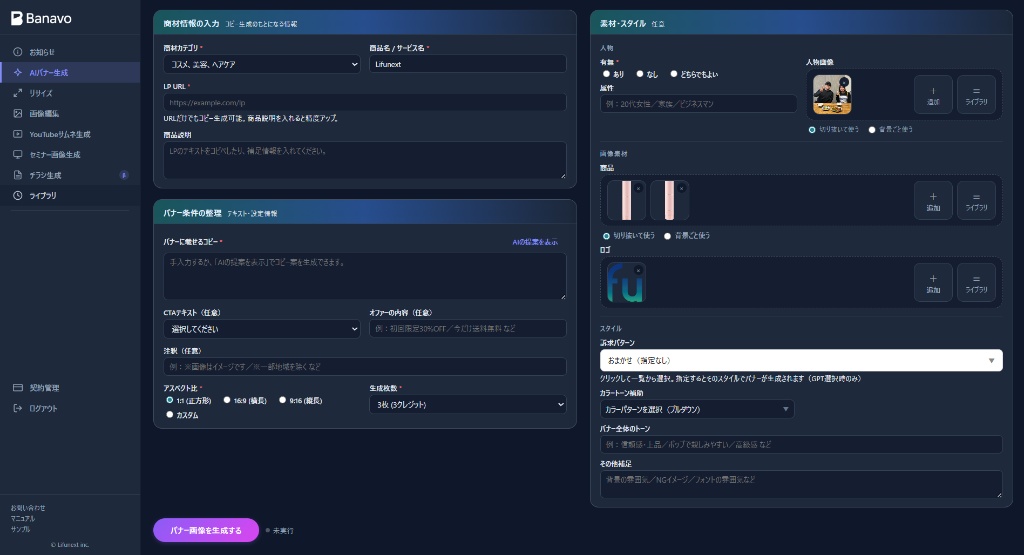Click the 人物画像 photo thumbnail
The width and height of the screenshot is (1024, 555).
(831, 95)
